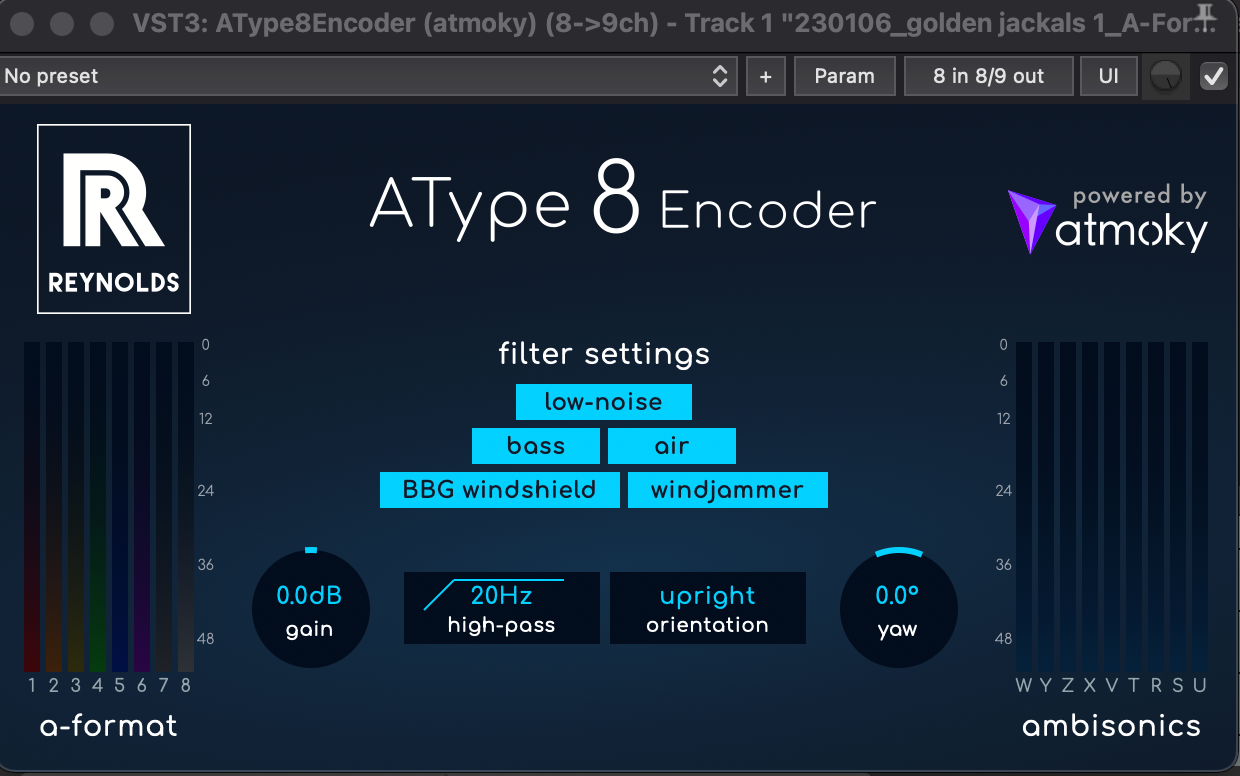Toggle the bass filter setting
Viewport: 1240px width, 776px height.
coord(536,446)
